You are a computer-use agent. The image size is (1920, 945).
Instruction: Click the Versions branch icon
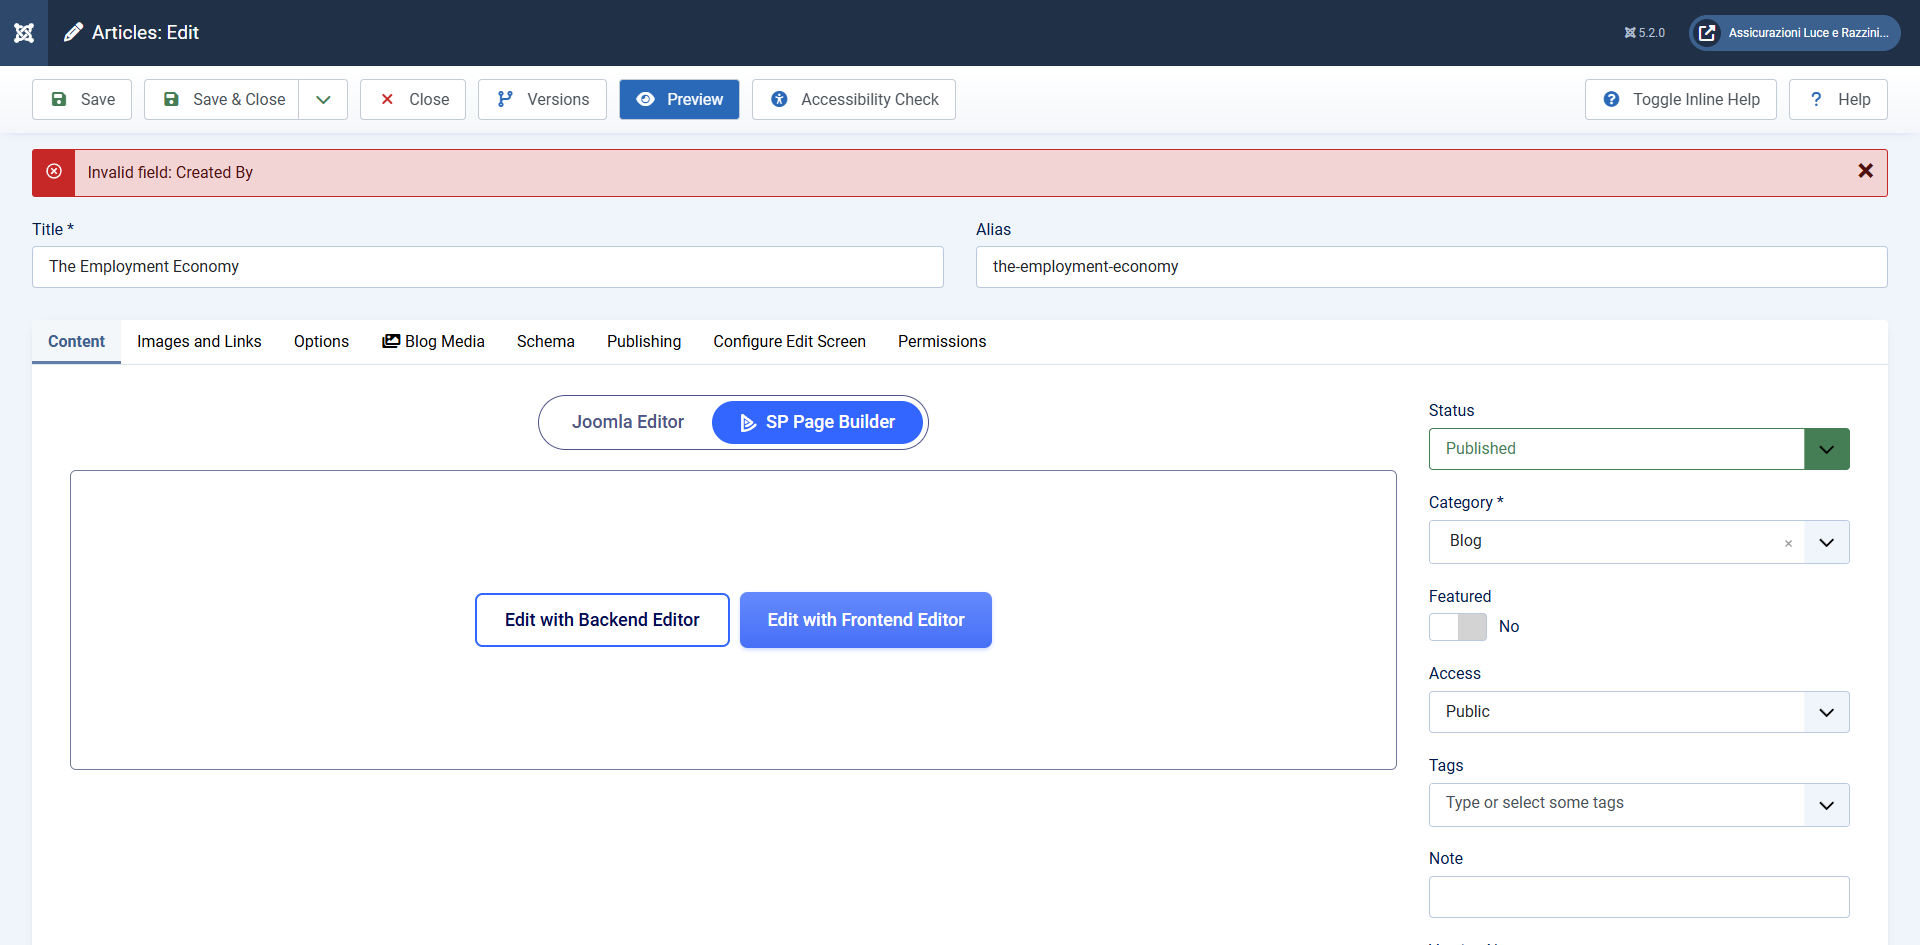505,99
